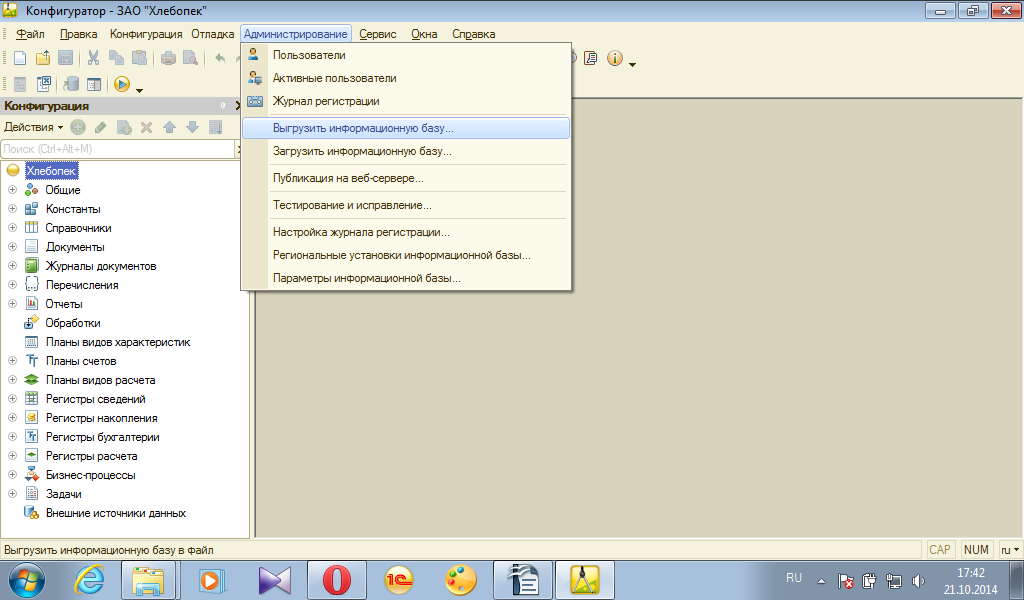
Task: Expand the Бизнес-процессы tree node
Action: (x=12, y=475)
